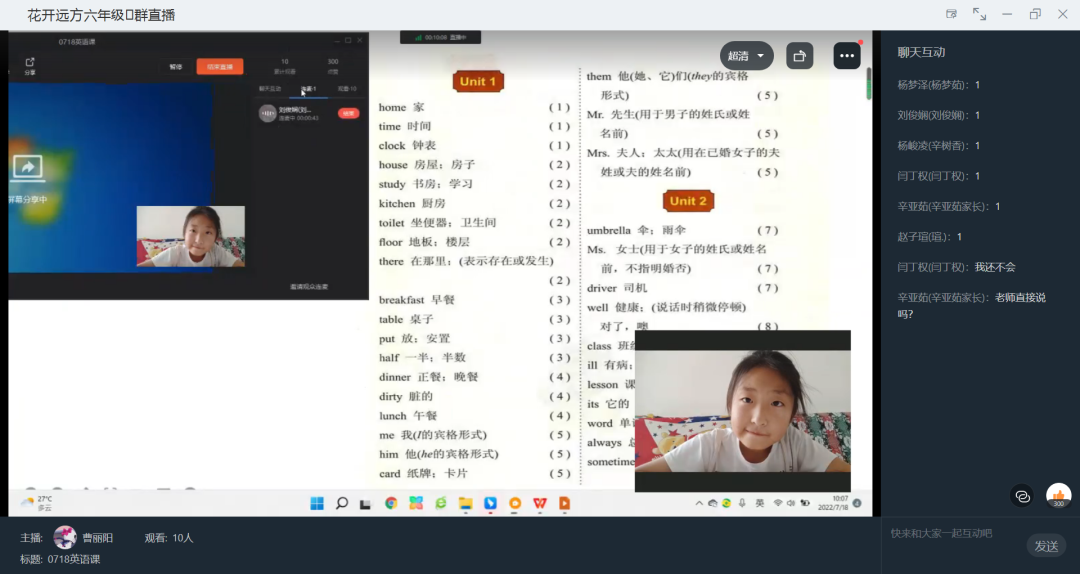The width and height of the screenshot is (1080, 574).
Task: Click the 分享 share icon in shared screen
Action: (x=30, y=65)
